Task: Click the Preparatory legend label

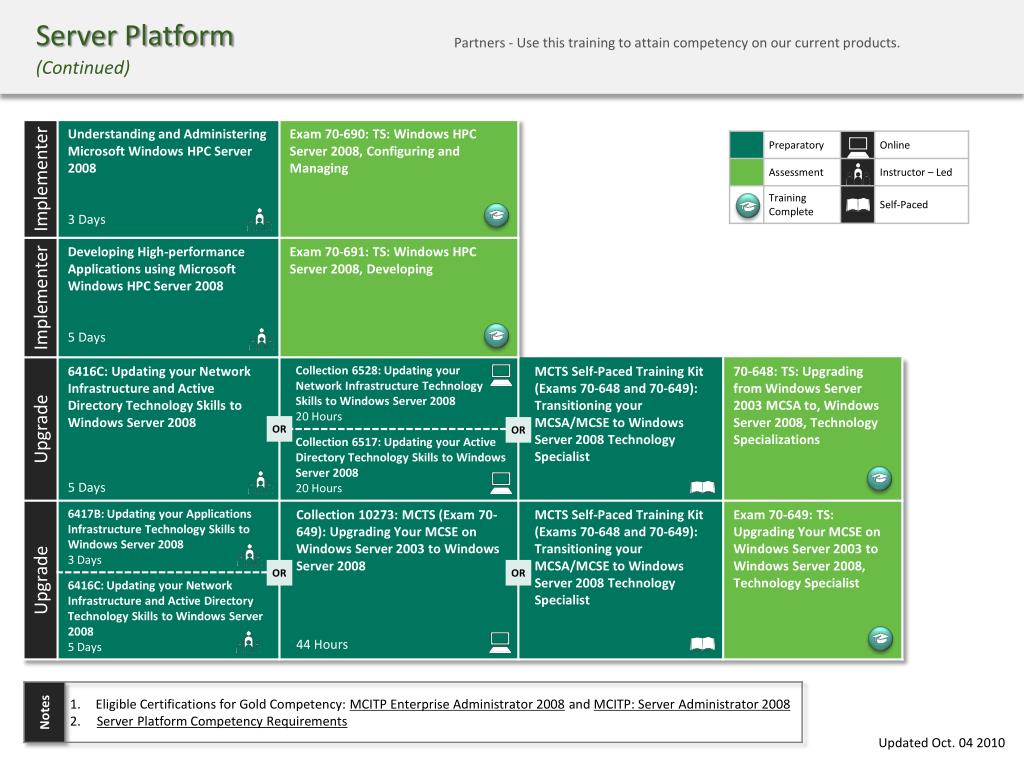Action: coord(796,145)
